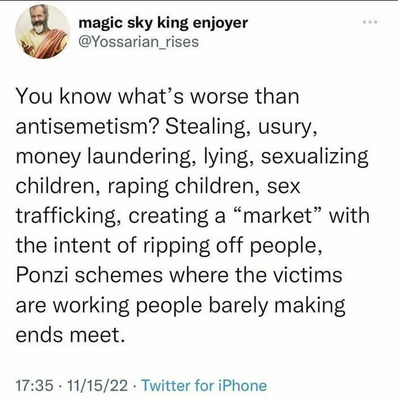Viewport: 398px width, 402px height.
Task: Open the bearded man profile avatar
Action: coord(42,32)
